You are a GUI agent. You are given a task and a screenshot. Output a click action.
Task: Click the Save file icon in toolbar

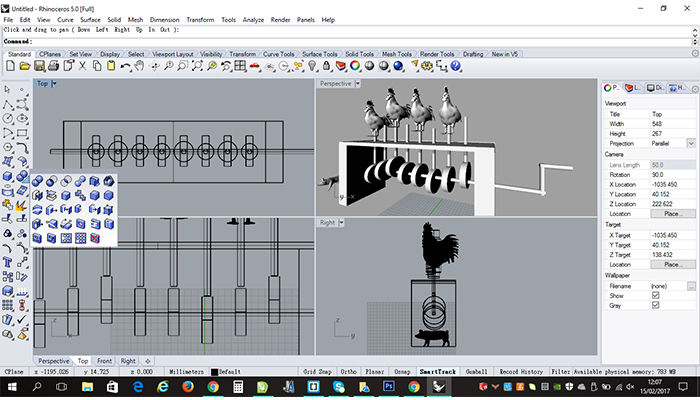pos(39,66)
